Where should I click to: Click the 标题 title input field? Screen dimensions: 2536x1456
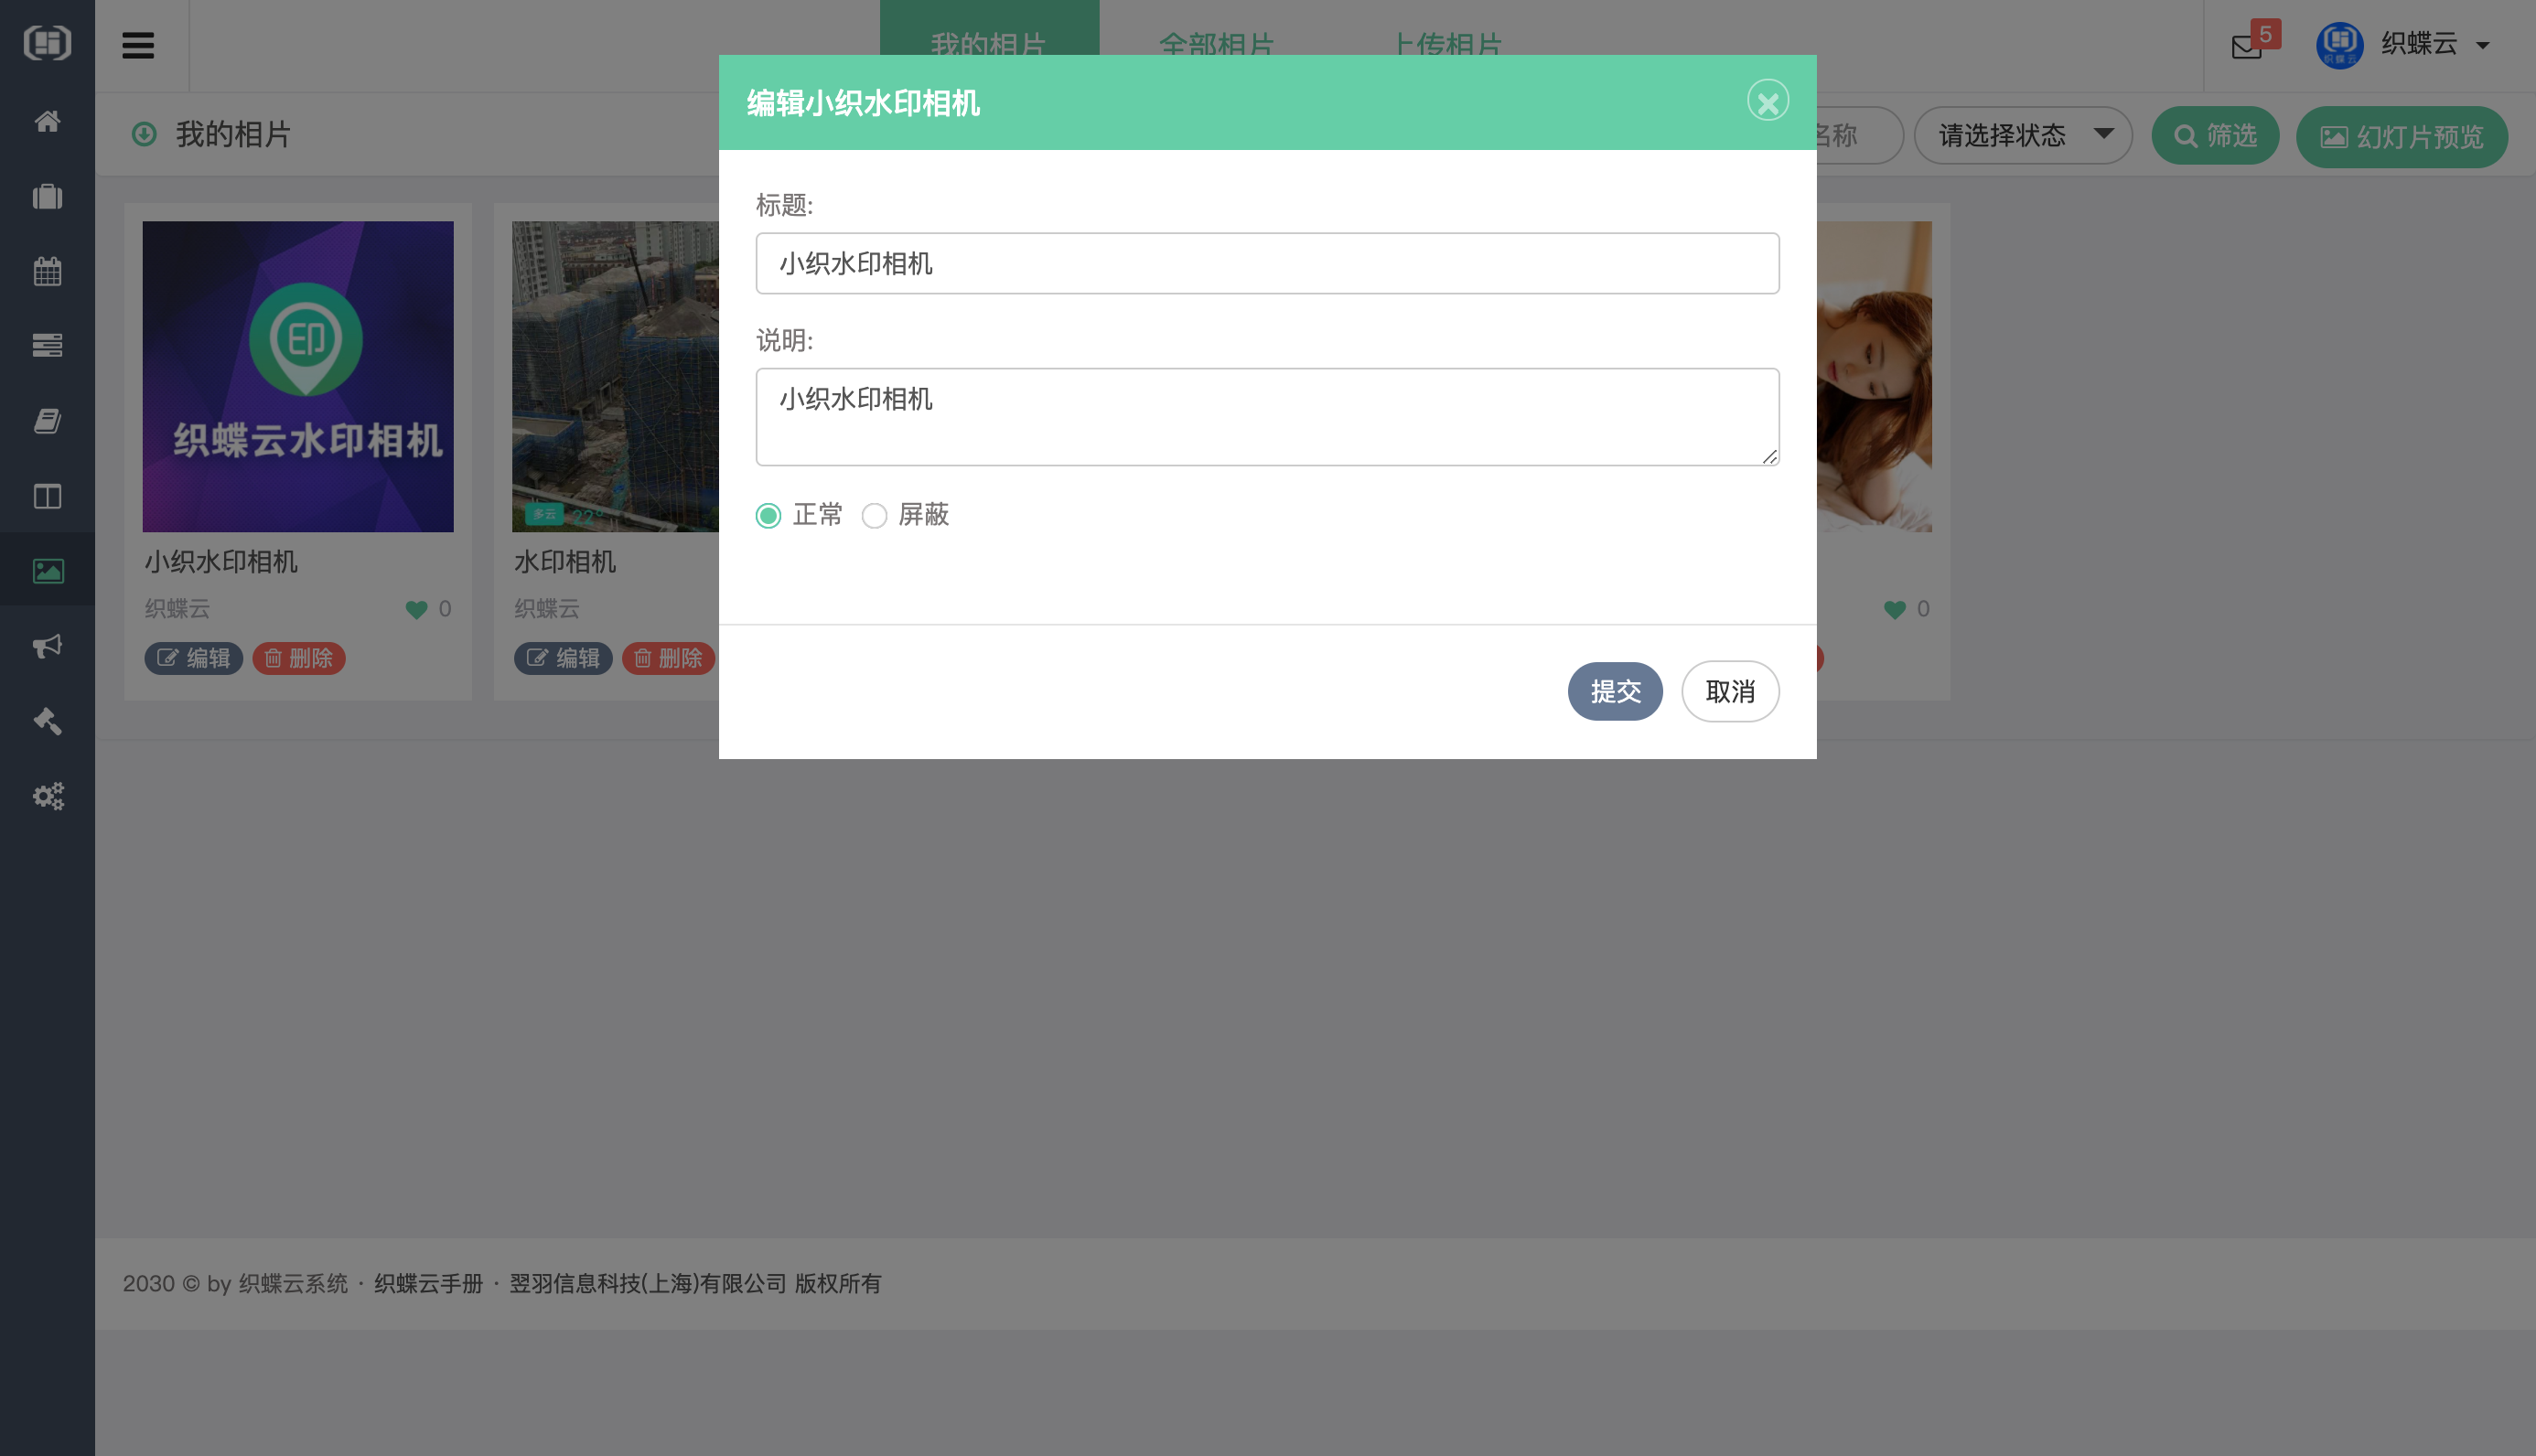(x=1267, y=264)
